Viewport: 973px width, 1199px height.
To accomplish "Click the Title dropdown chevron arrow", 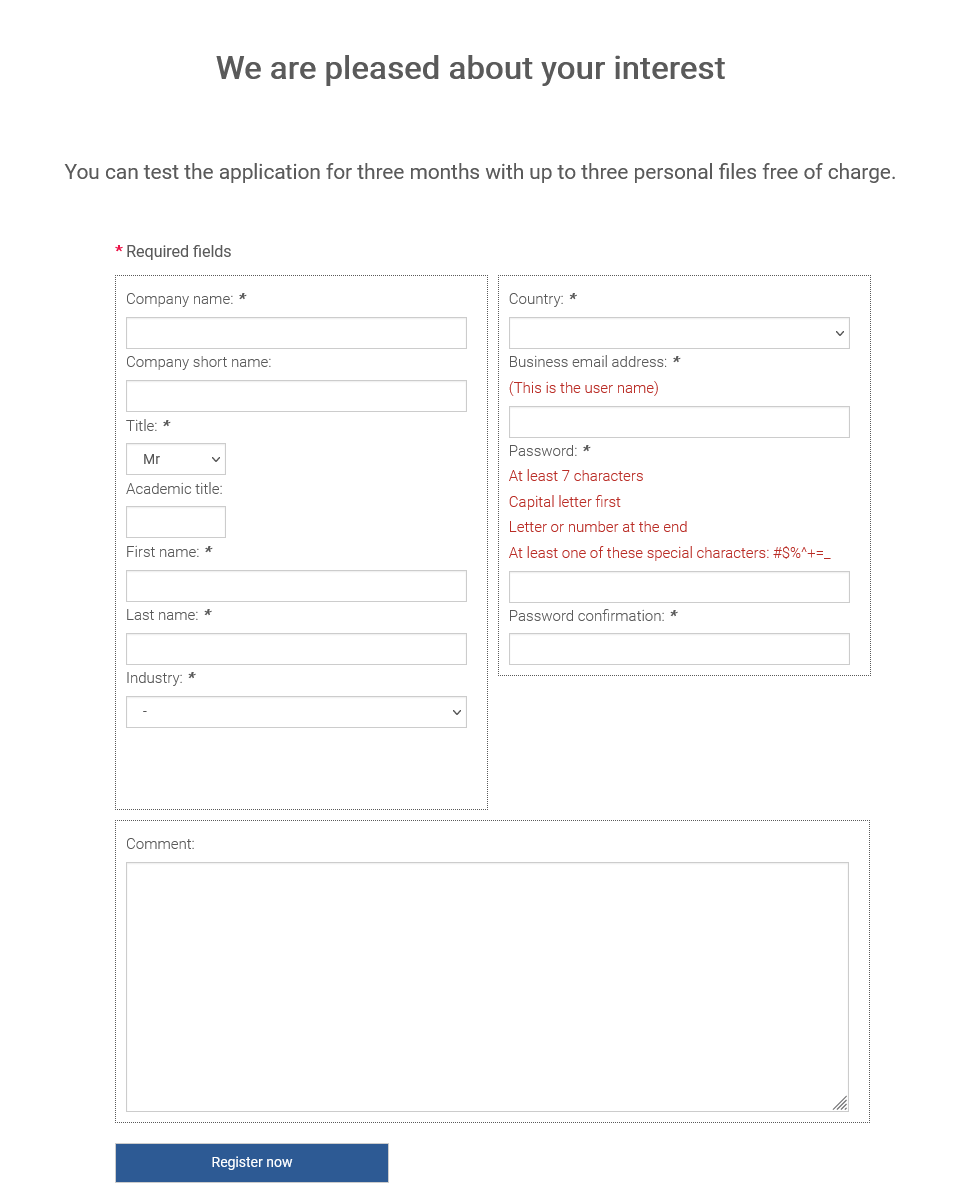I will (x=216, y=460).
